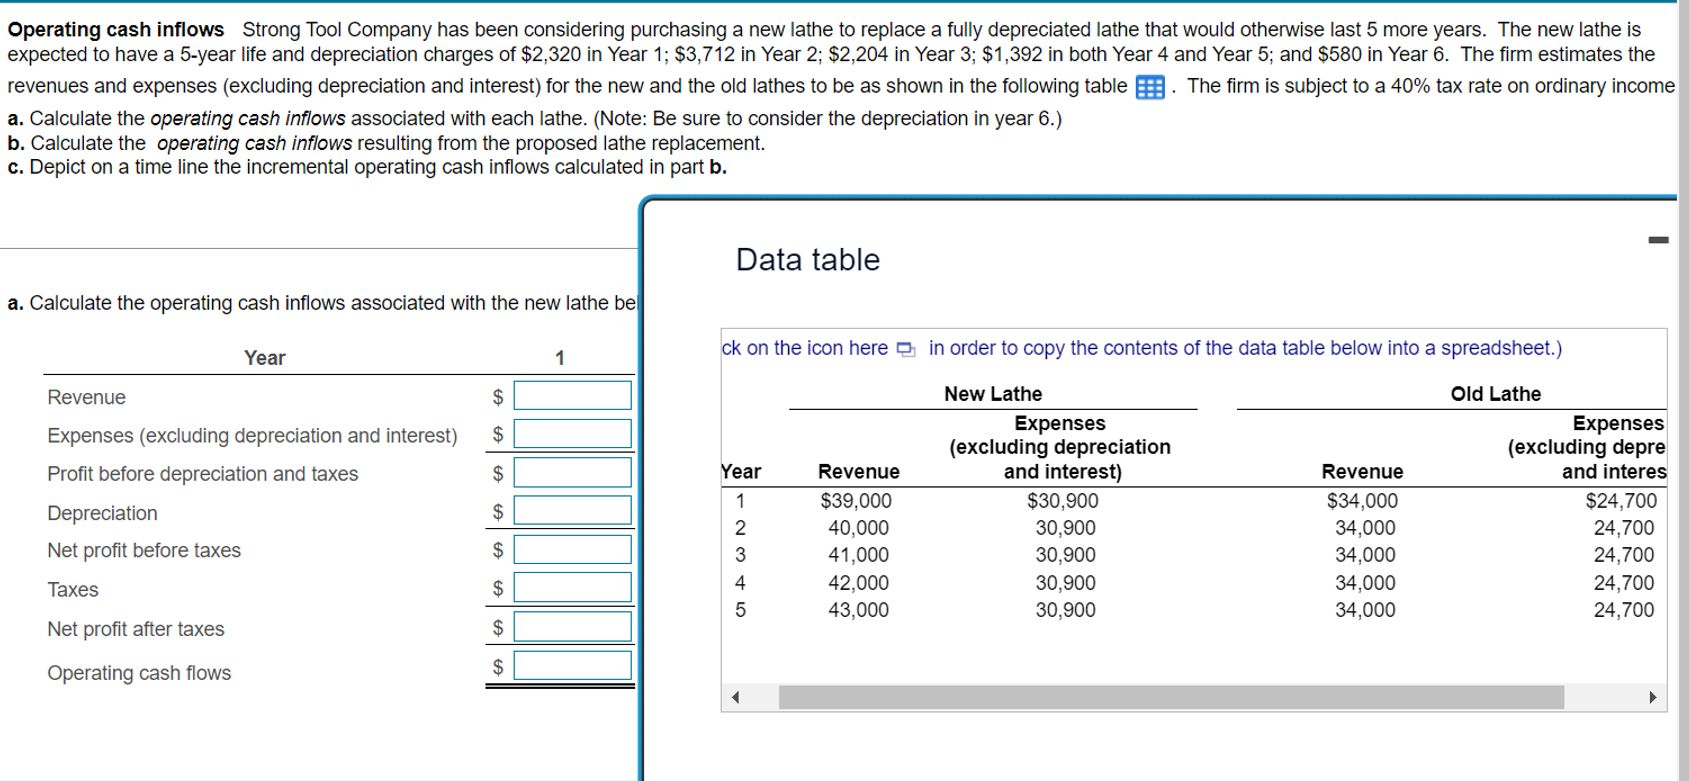
Task: Click the data table horizontal scrollbar thumb
Action: 1171,698
